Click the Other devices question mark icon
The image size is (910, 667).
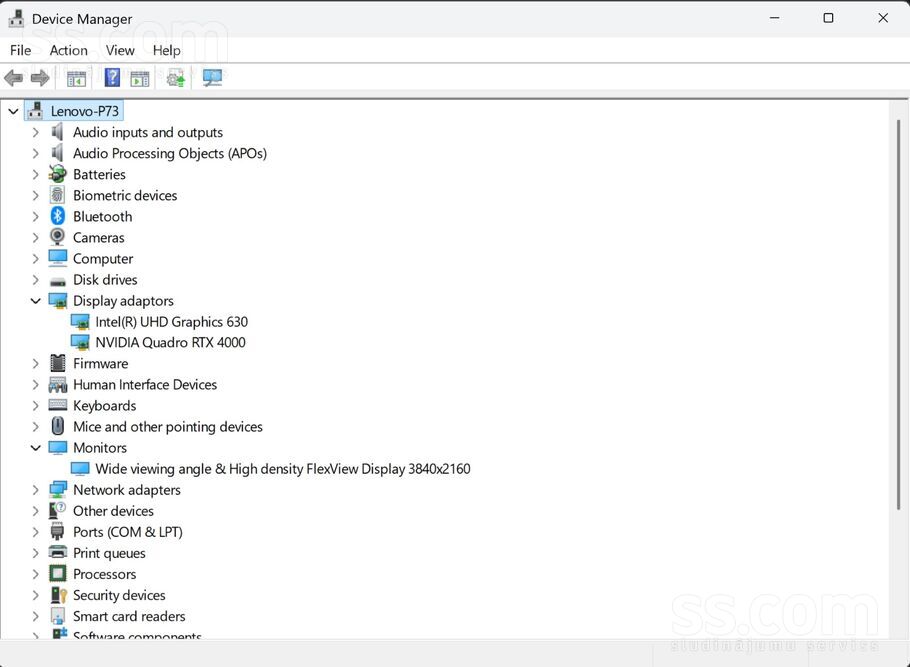[x=57, y=510]
